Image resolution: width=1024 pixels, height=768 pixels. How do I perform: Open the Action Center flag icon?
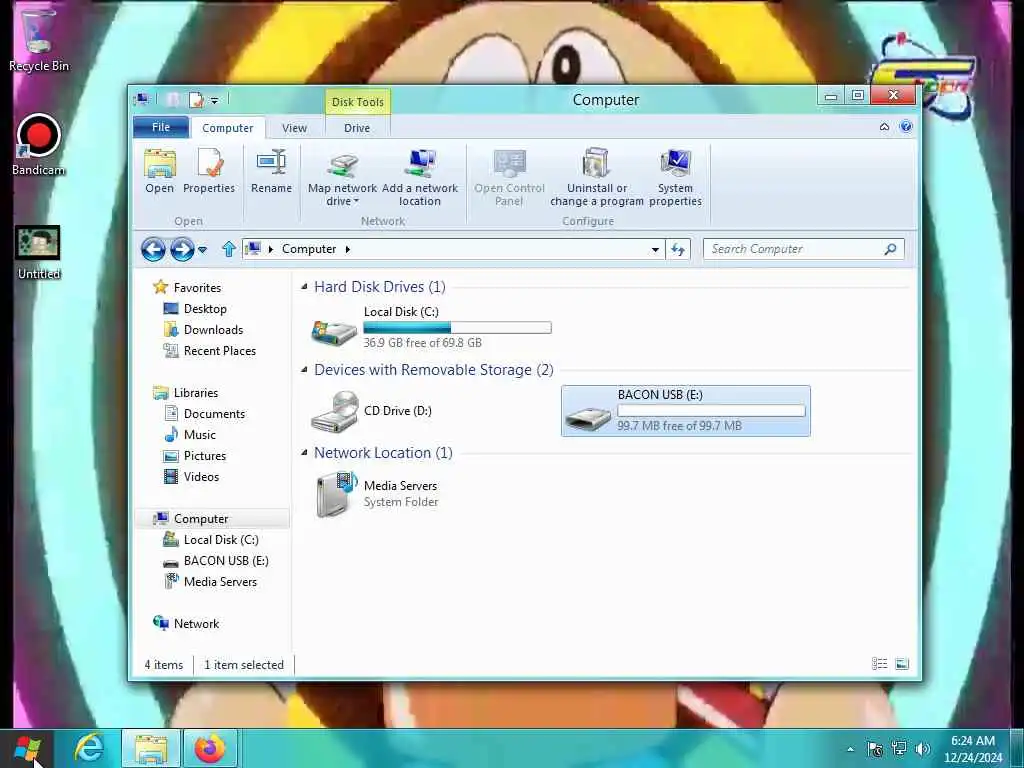pyautogui.click(x=875, y=748)
